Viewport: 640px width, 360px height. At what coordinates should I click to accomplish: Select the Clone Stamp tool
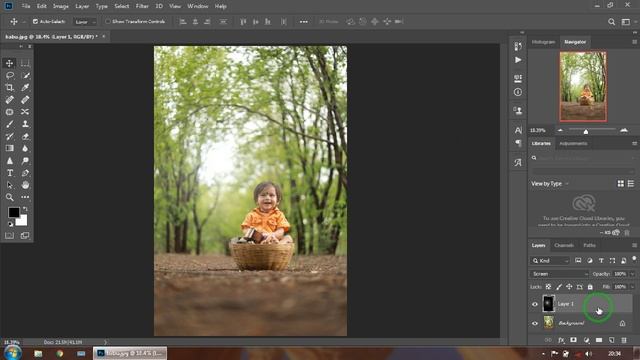(x=25, y=124)
